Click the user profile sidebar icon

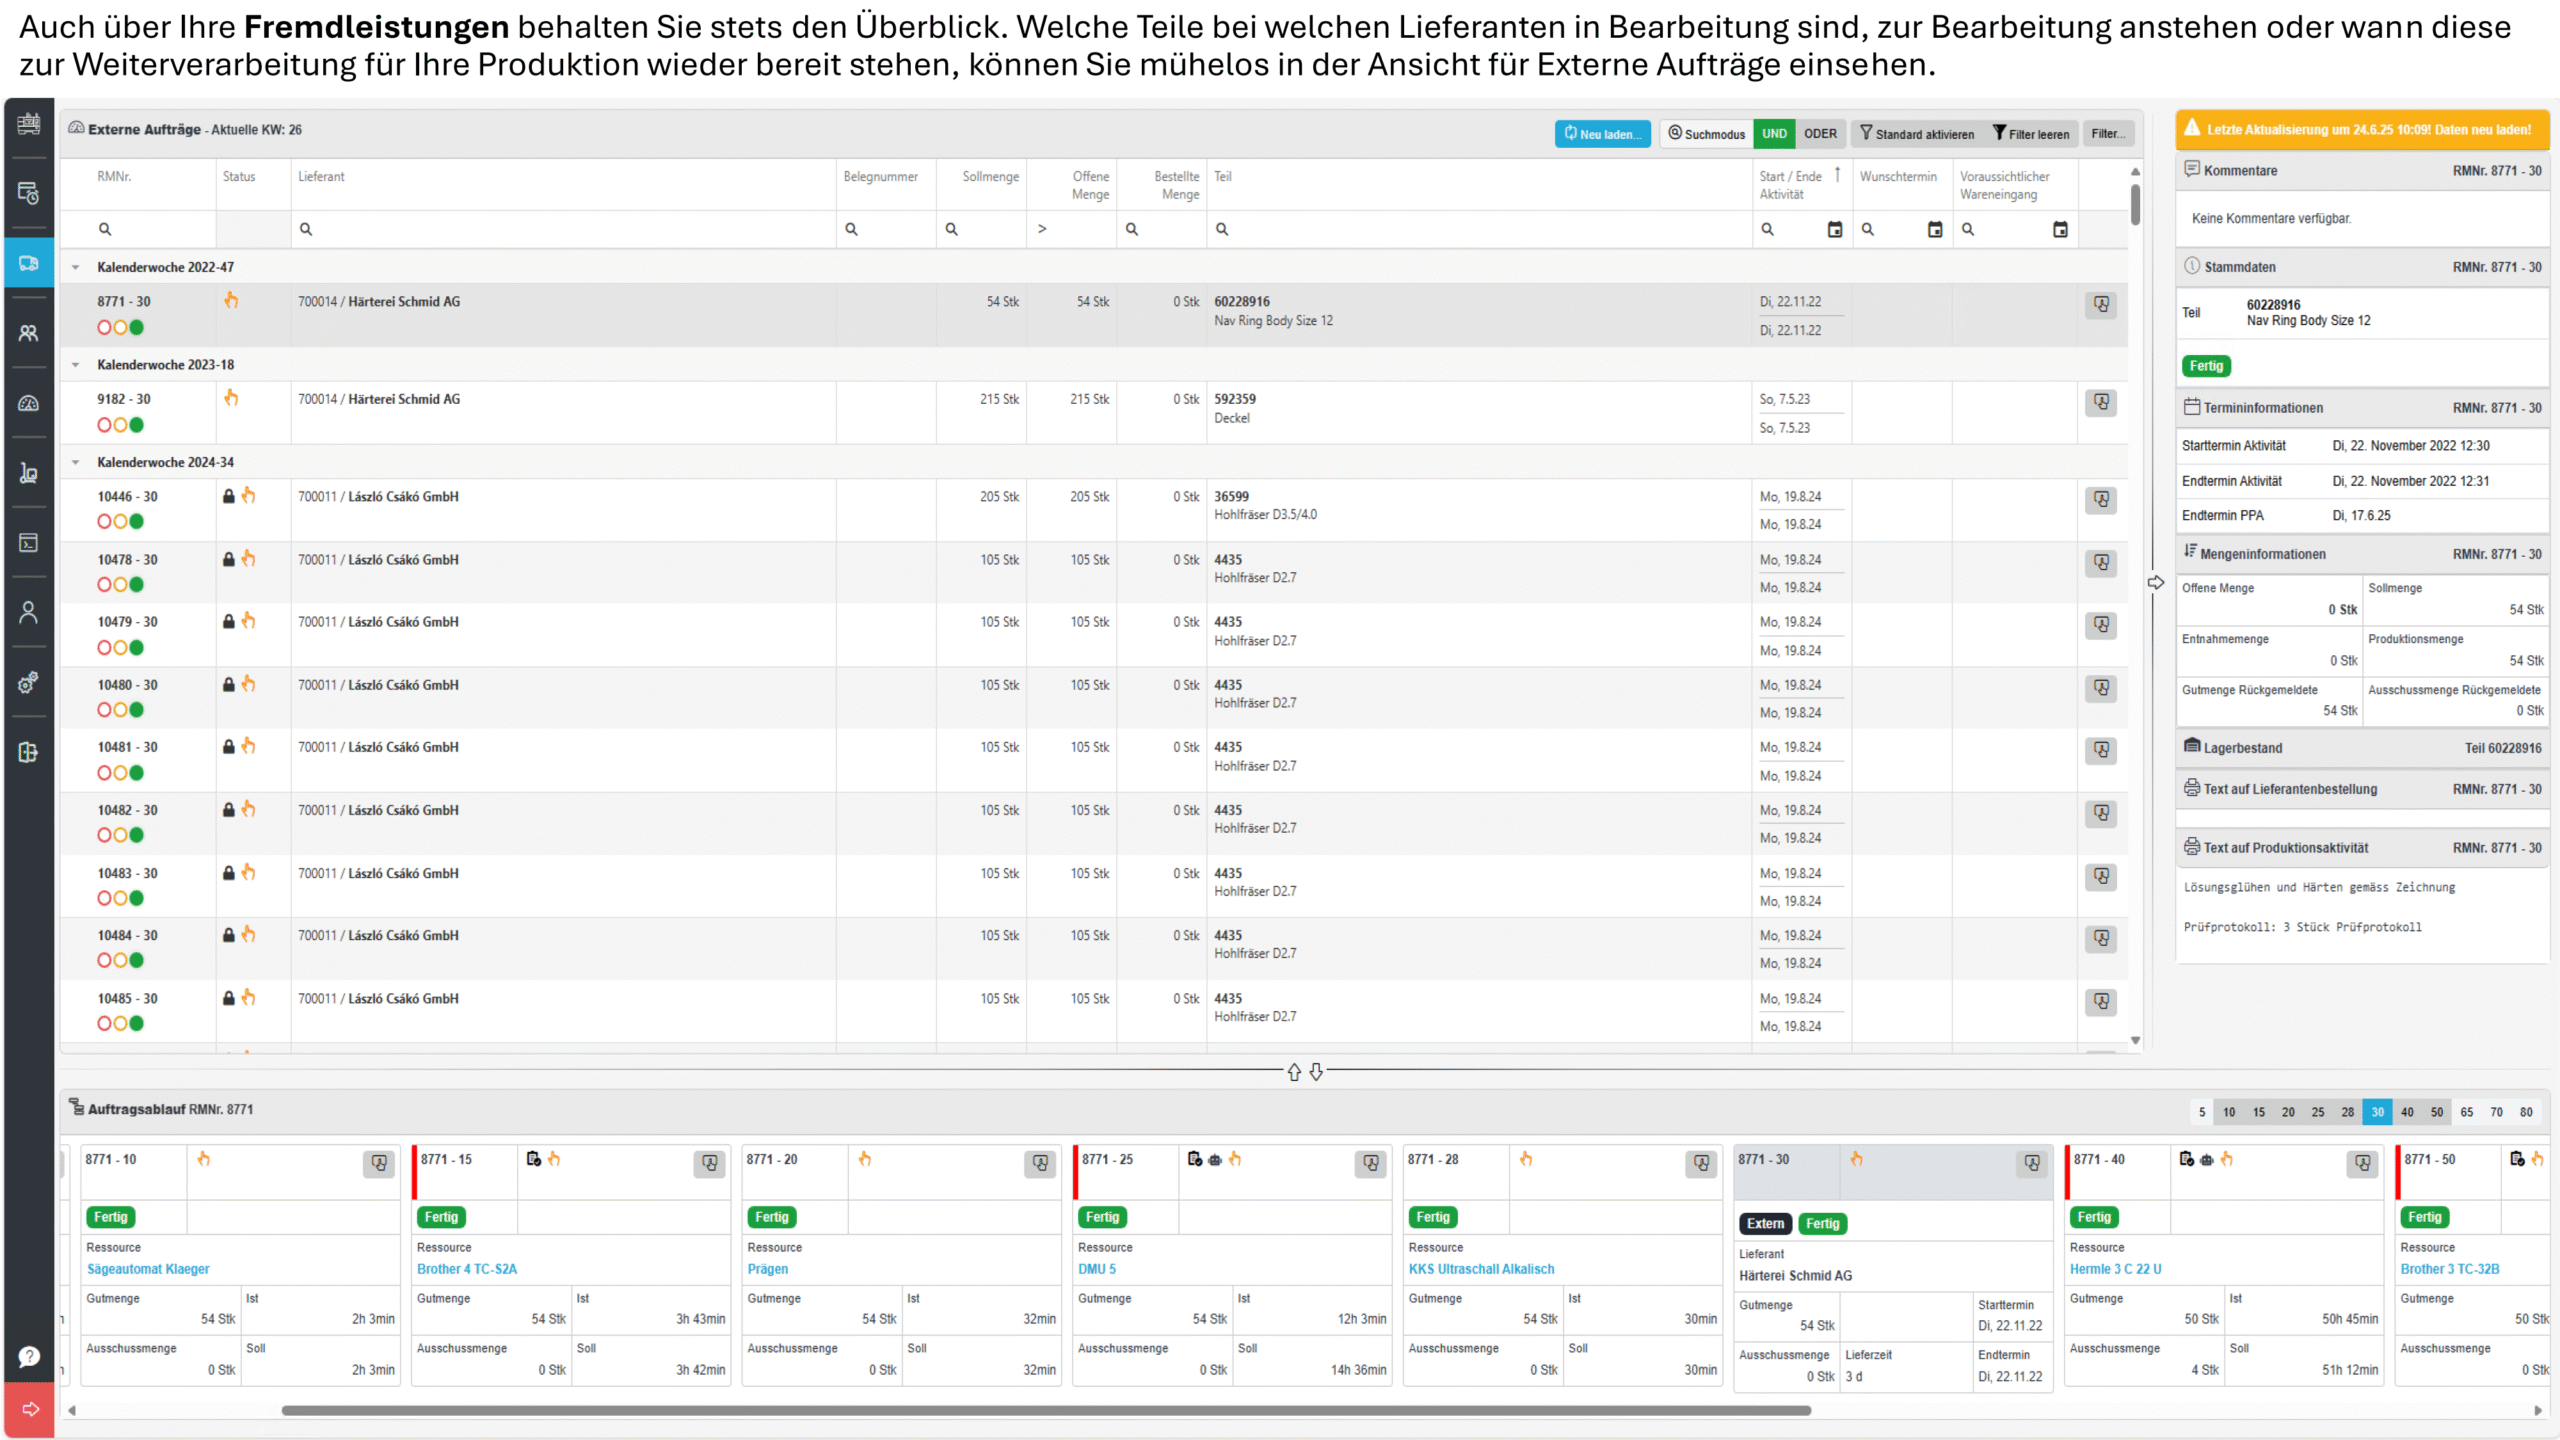click(28, 612)
